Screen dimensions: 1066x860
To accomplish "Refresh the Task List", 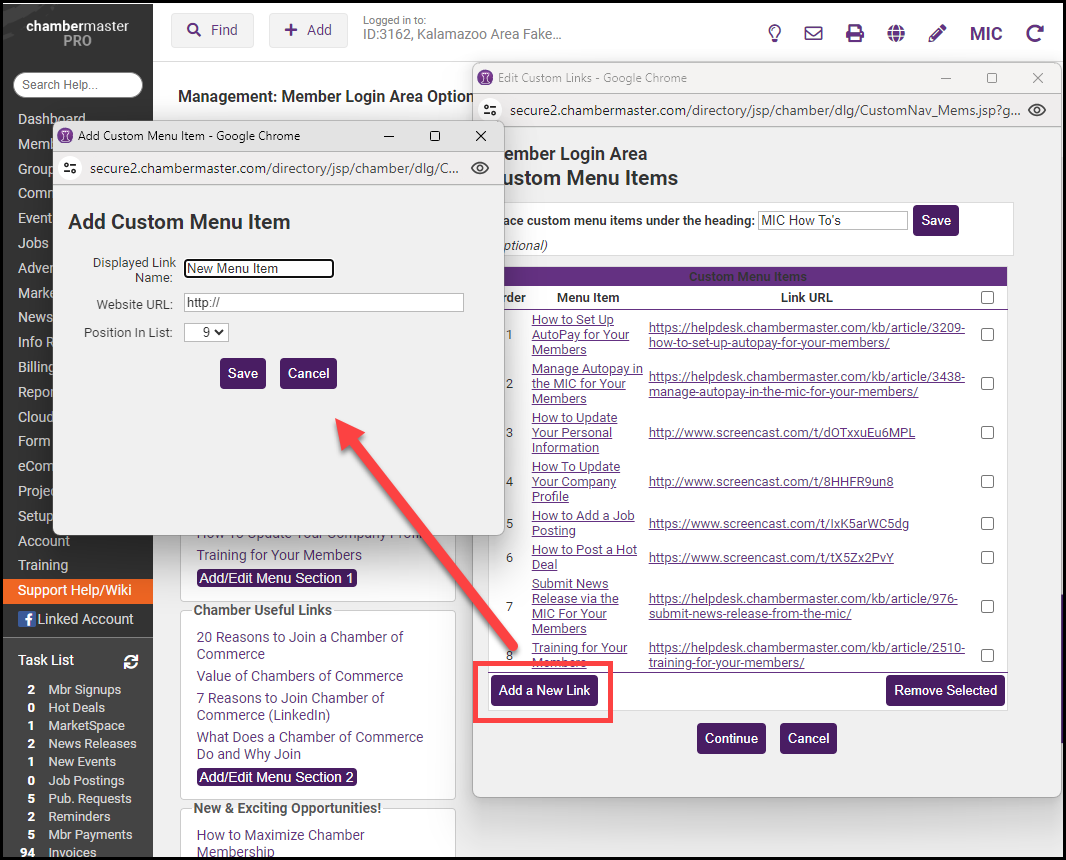I will pyautogui.click(x=131, y=661).
